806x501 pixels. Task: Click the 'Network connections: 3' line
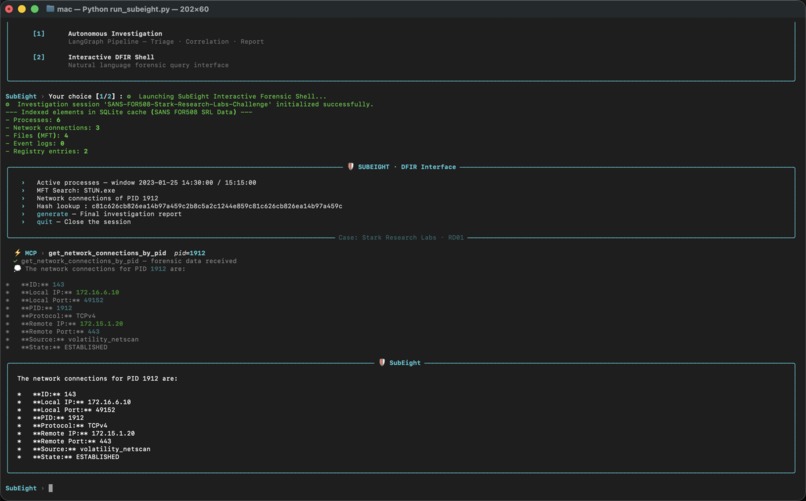[52, 127]
